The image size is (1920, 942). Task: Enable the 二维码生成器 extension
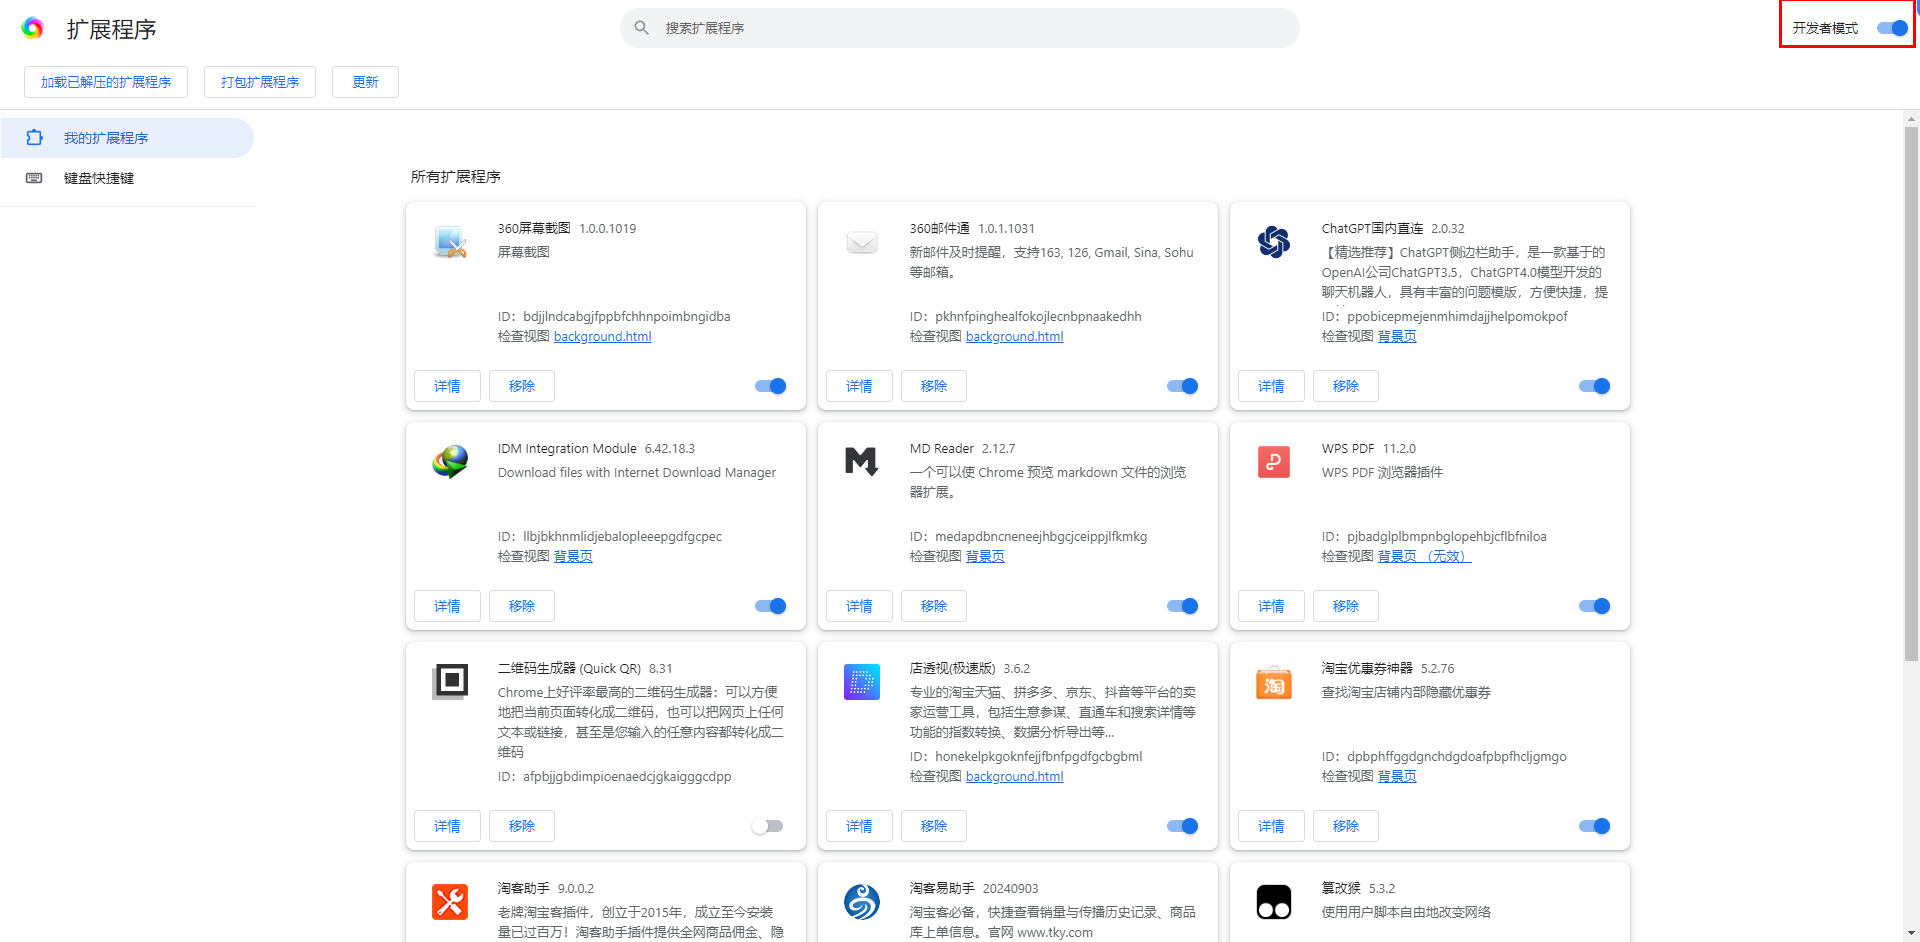click(768, 825)
